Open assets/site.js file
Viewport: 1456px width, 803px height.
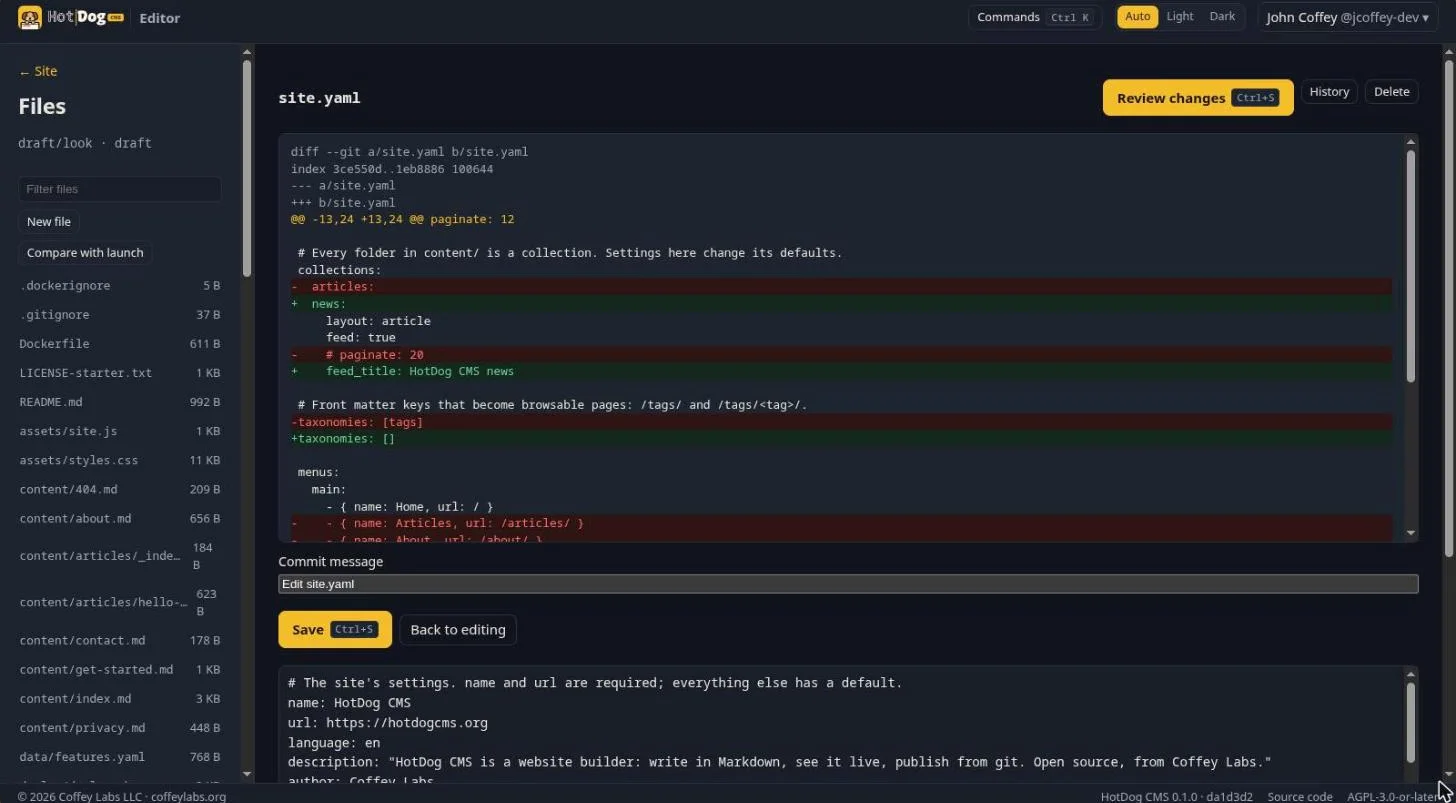[x=120, y=431]
